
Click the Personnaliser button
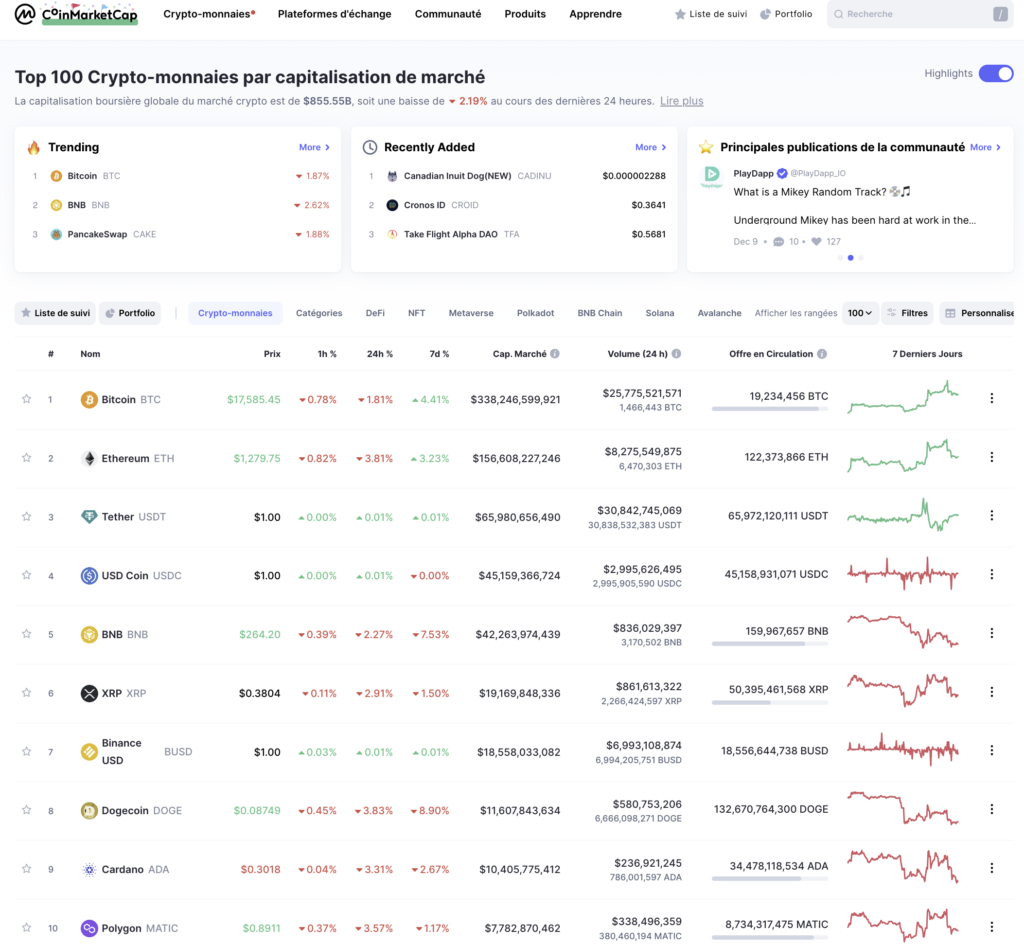tap(978, 313)
